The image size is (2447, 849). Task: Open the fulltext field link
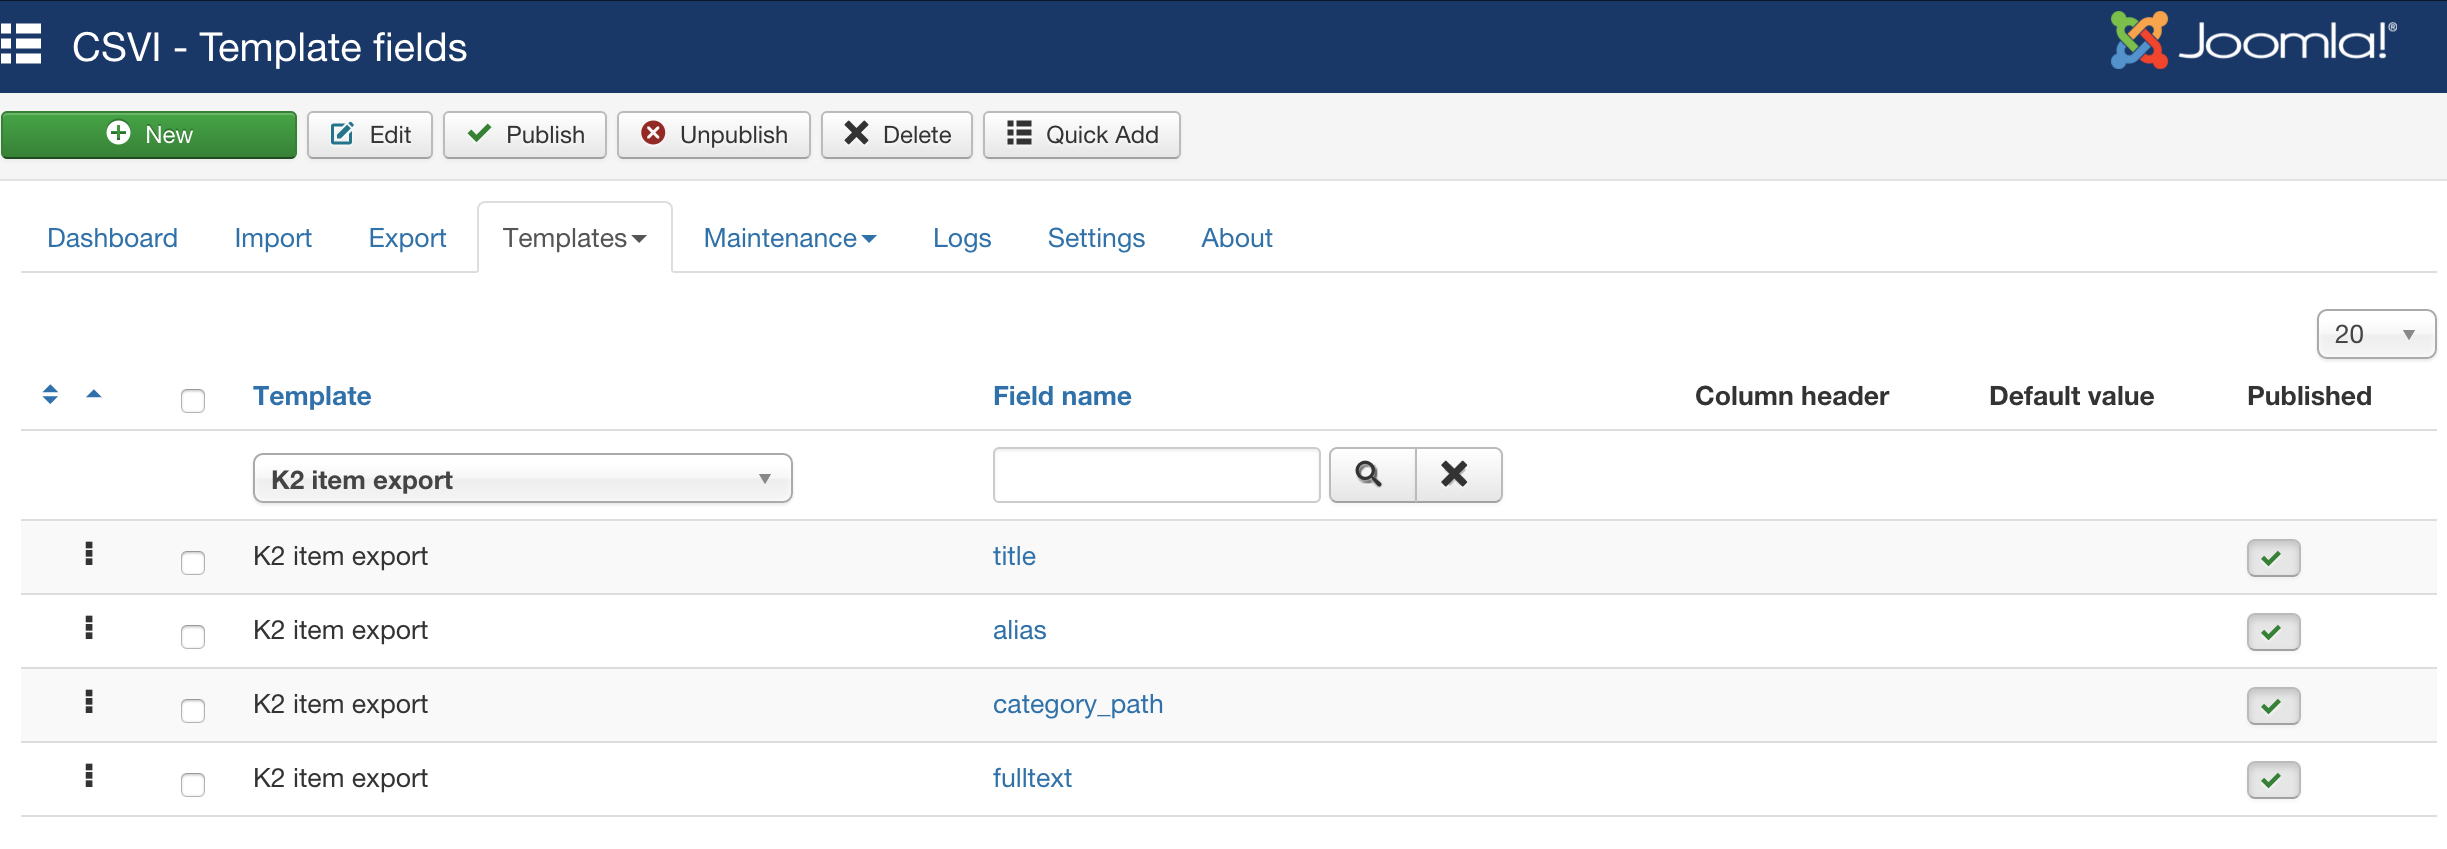[1032, 778]
